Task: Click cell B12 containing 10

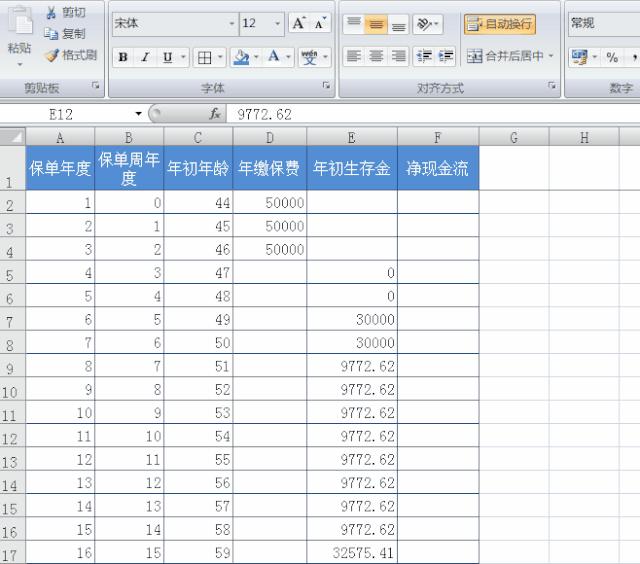Action: pyautogui.click(x=129, y=436)
